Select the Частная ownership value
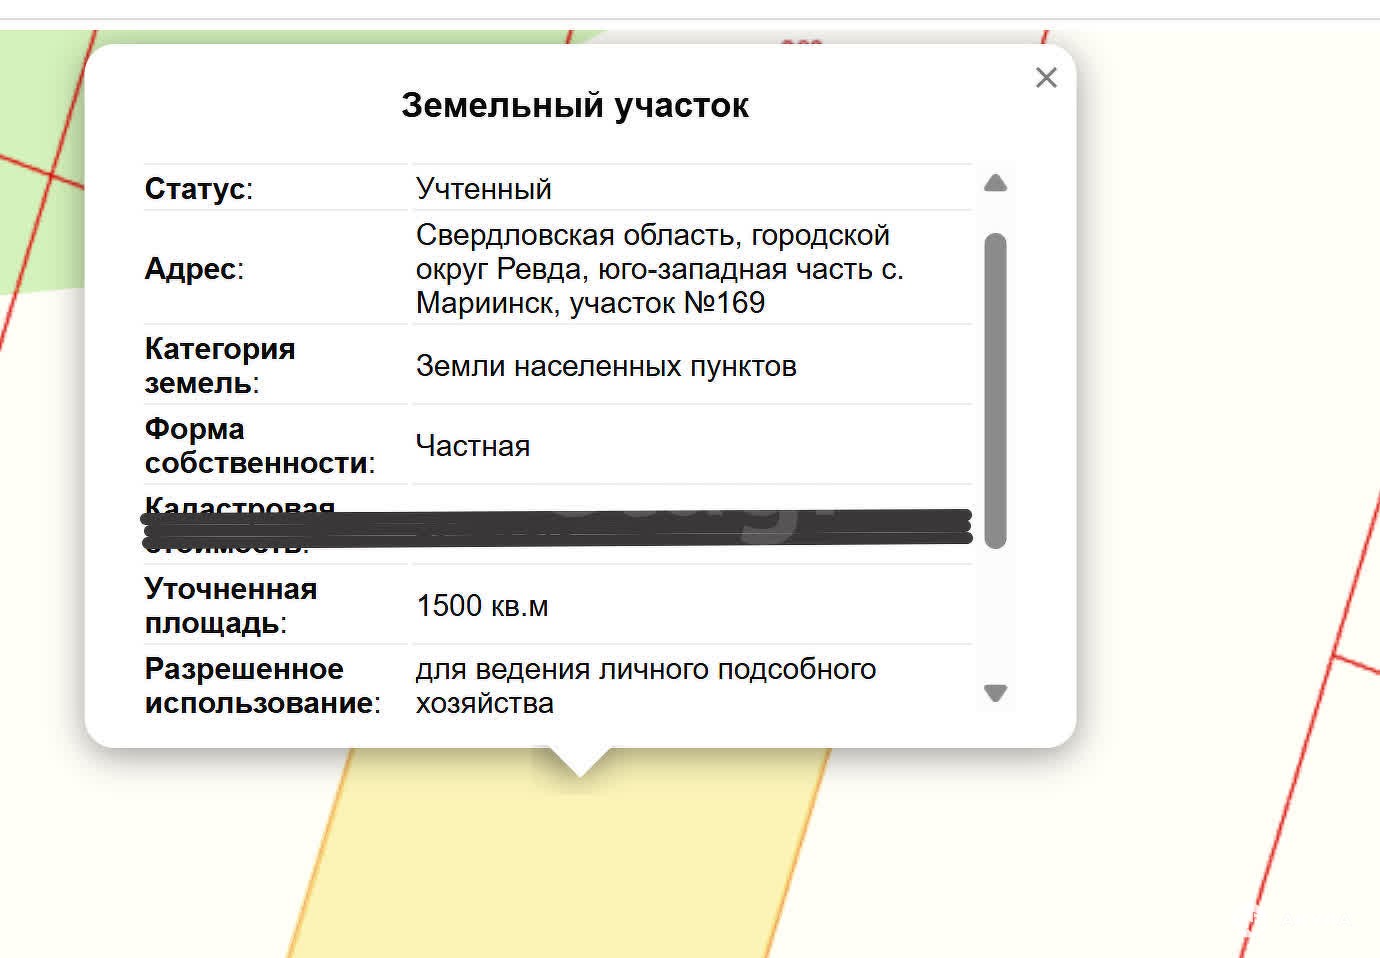Screen dimensions: 1380x958 pos(472,446)
